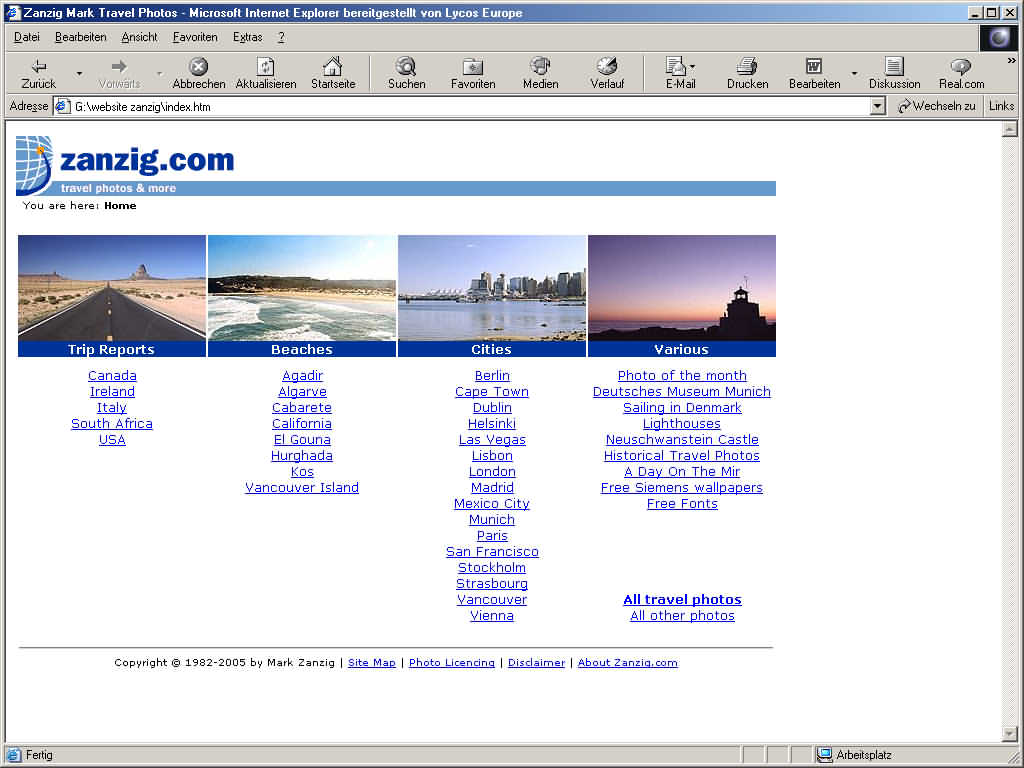
Task: Click the Zurück back arrow icon
Action: tap(39, 67)
